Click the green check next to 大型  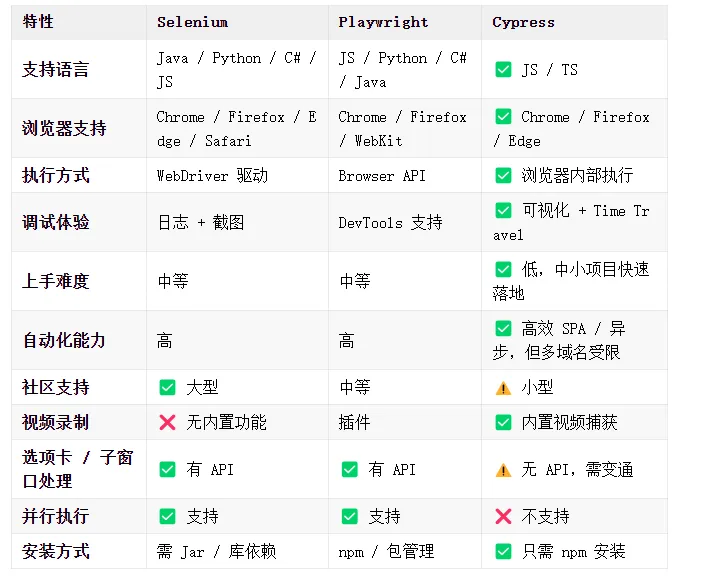coord(167,387)
